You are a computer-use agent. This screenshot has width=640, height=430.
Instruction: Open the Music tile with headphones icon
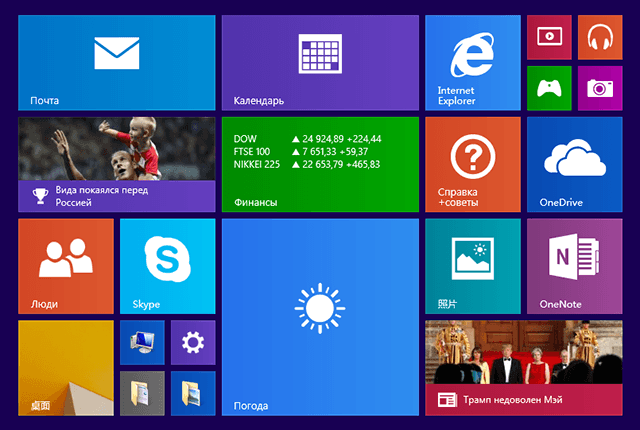pos(600,37)
